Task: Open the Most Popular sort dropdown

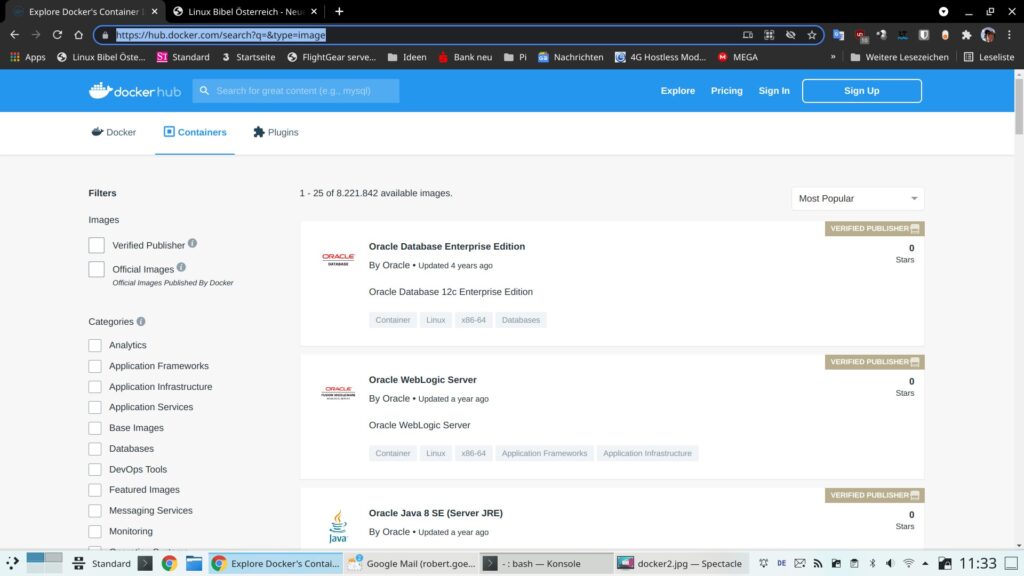Action: pyautogui.click(x=857, y=199)
